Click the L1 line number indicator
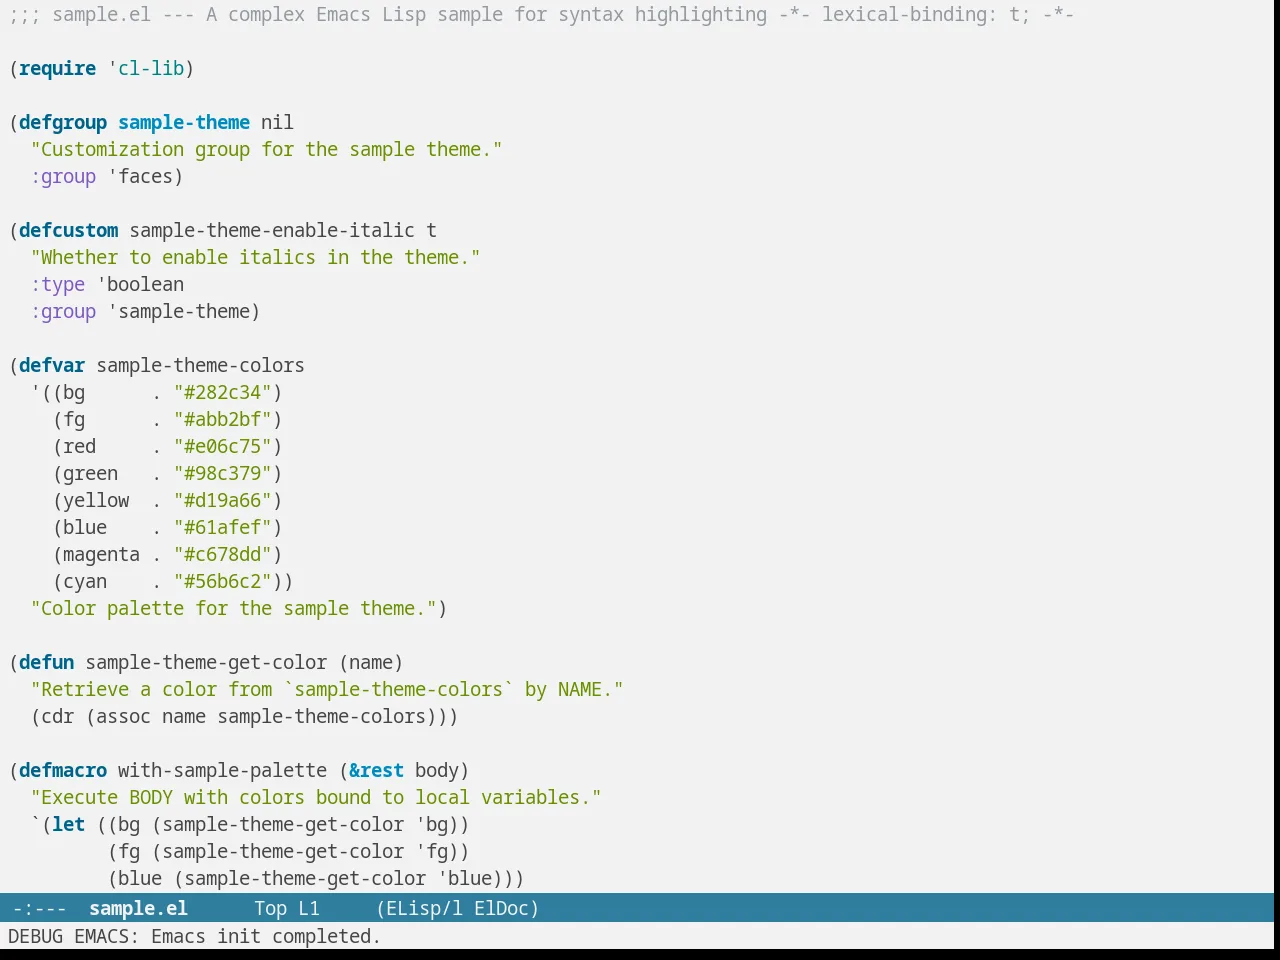1280x960 pixels. (x=309, y=908)
